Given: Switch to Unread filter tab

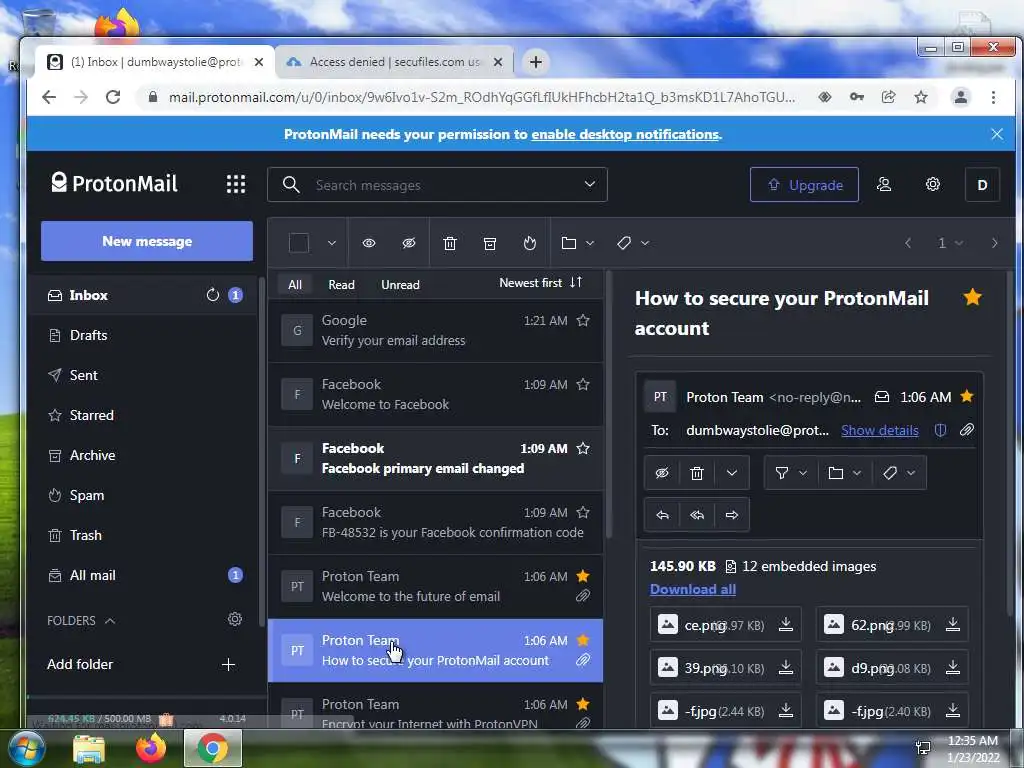Looking at the screenshot, I should click(400, 285).
